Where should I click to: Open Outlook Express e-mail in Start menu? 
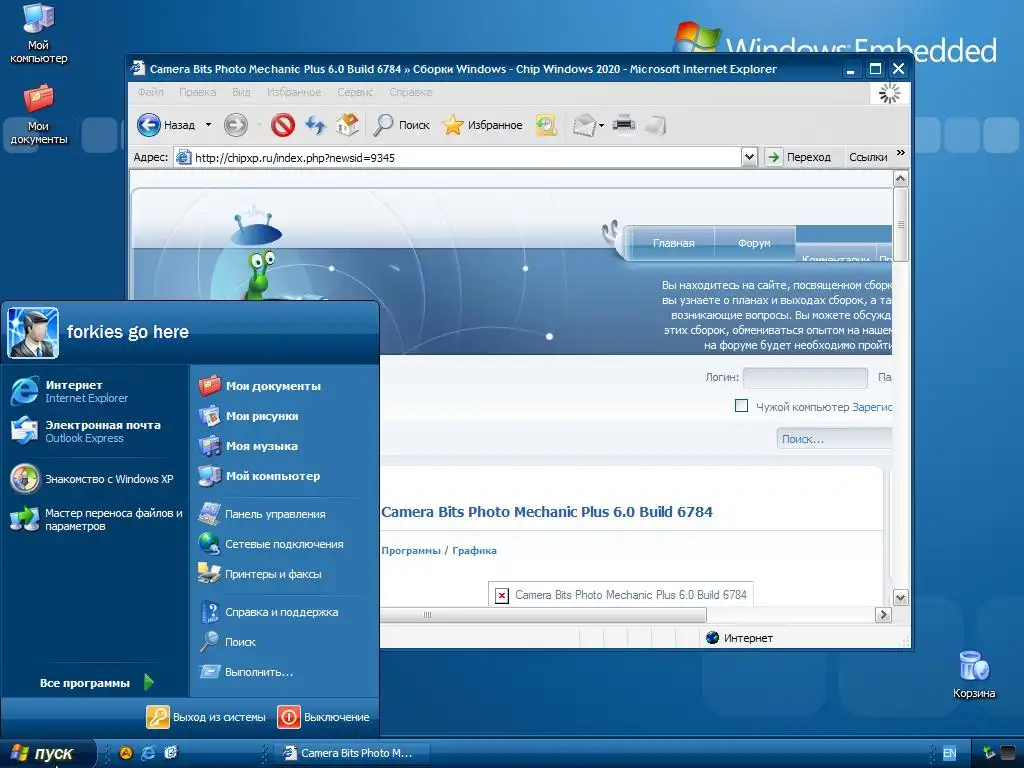tap(86, 431)
